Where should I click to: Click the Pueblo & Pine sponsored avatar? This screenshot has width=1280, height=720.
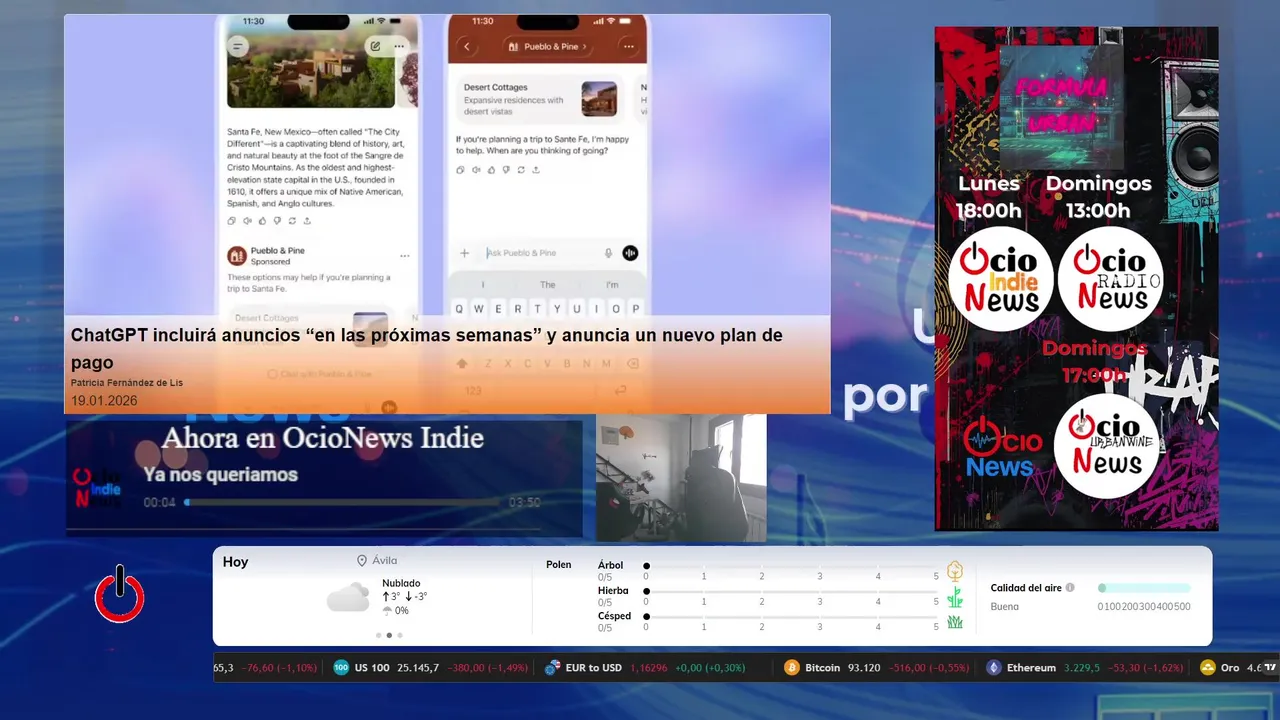coord(236,255)
